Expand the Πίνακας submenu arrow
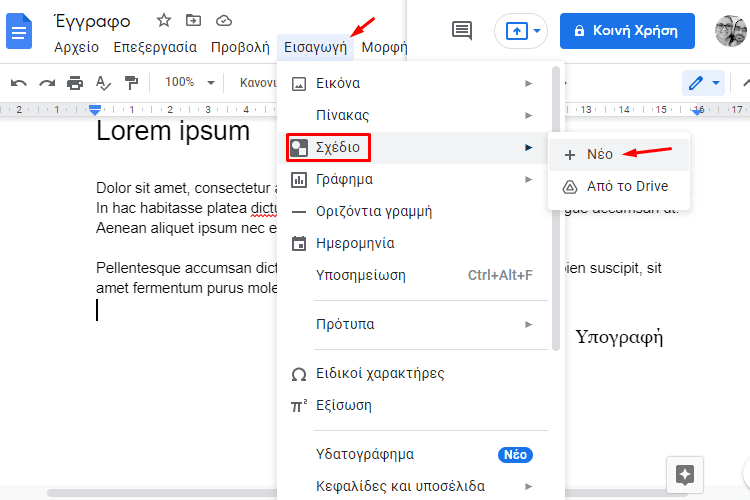Image resolution: width=750 pixels, height=500 pixels. [529, 115]
